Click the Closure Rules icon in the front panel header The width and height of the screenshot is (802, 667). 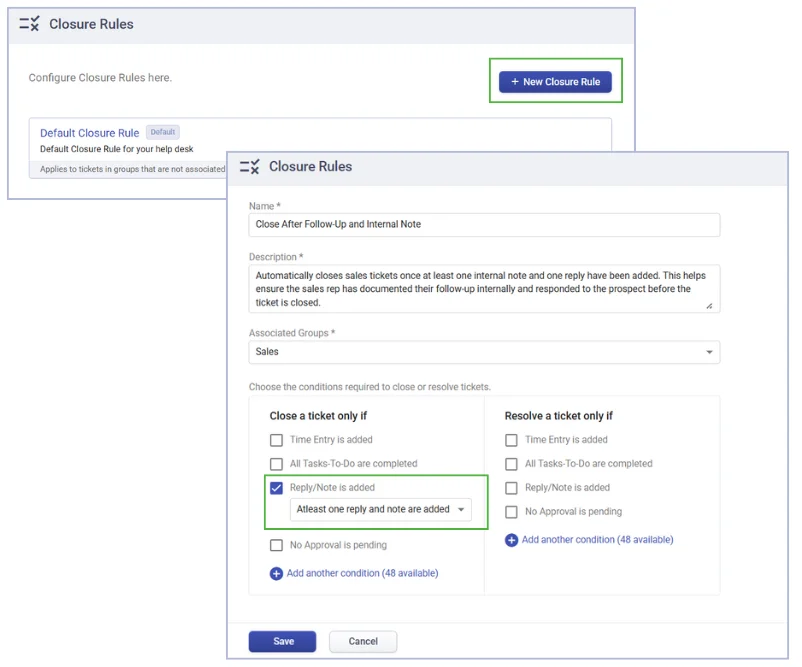(250, 167)
